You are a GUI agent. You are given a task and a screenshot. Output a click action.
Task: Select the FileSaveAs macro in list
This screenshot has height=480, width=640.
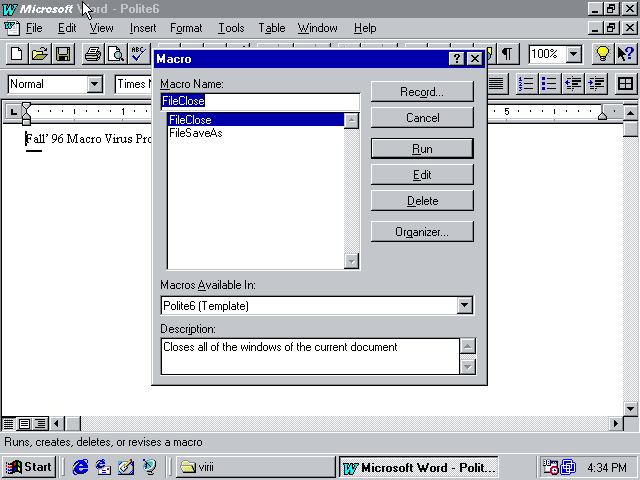pyautogui.click(x=256, y=133)
